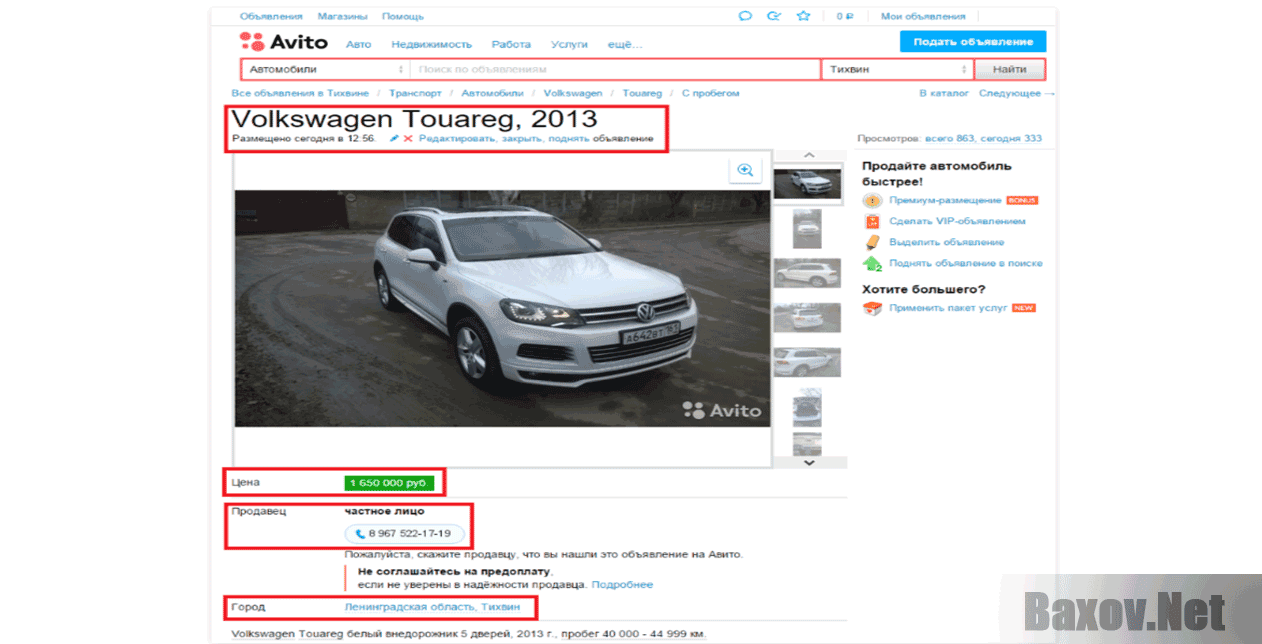This screenshot has height=644, width=1262.
Task: Click the Найти search button
Action: 1009,70
